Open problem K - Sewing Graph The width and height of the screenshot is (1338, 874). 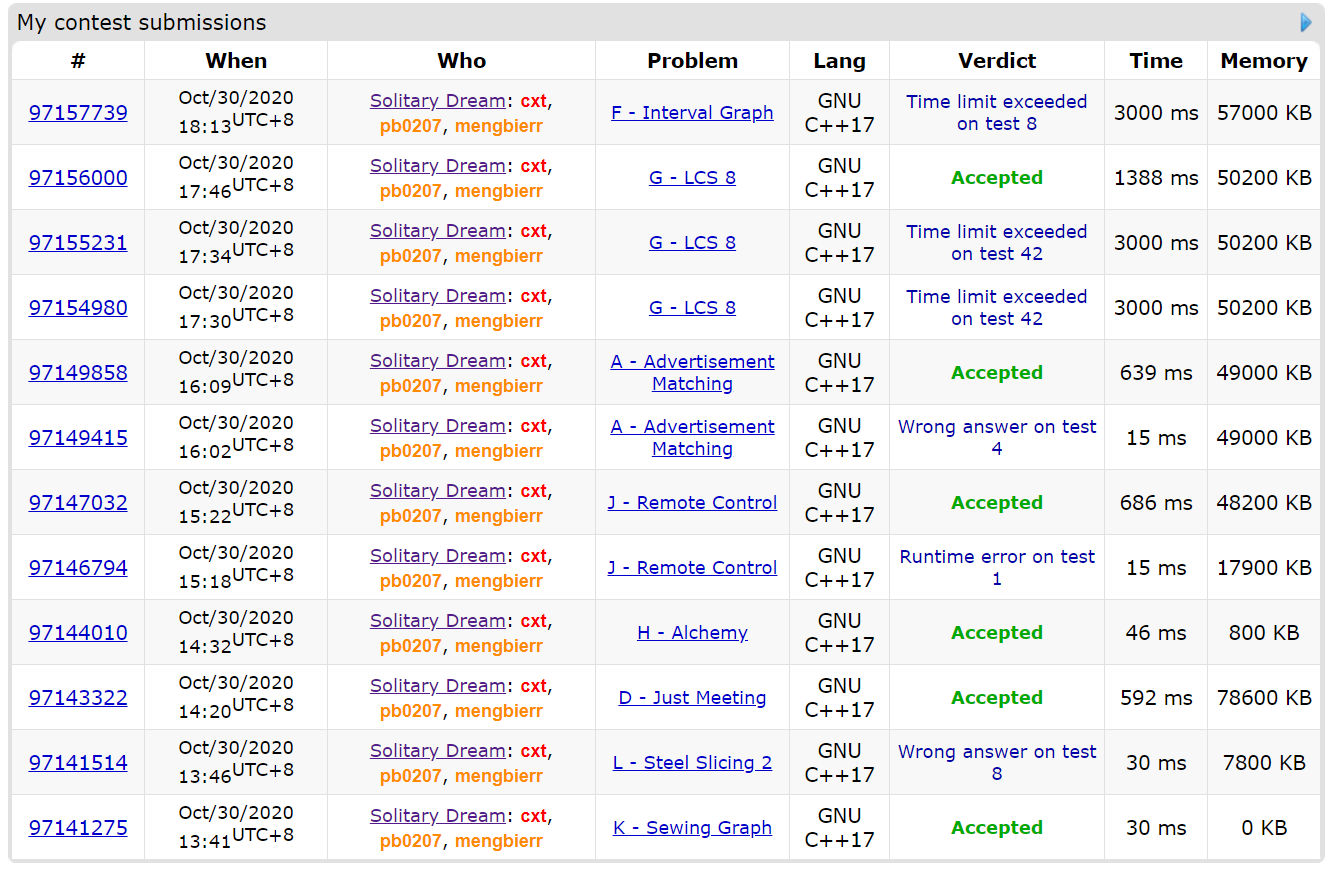pyautogui.click(x=692, y=828)
